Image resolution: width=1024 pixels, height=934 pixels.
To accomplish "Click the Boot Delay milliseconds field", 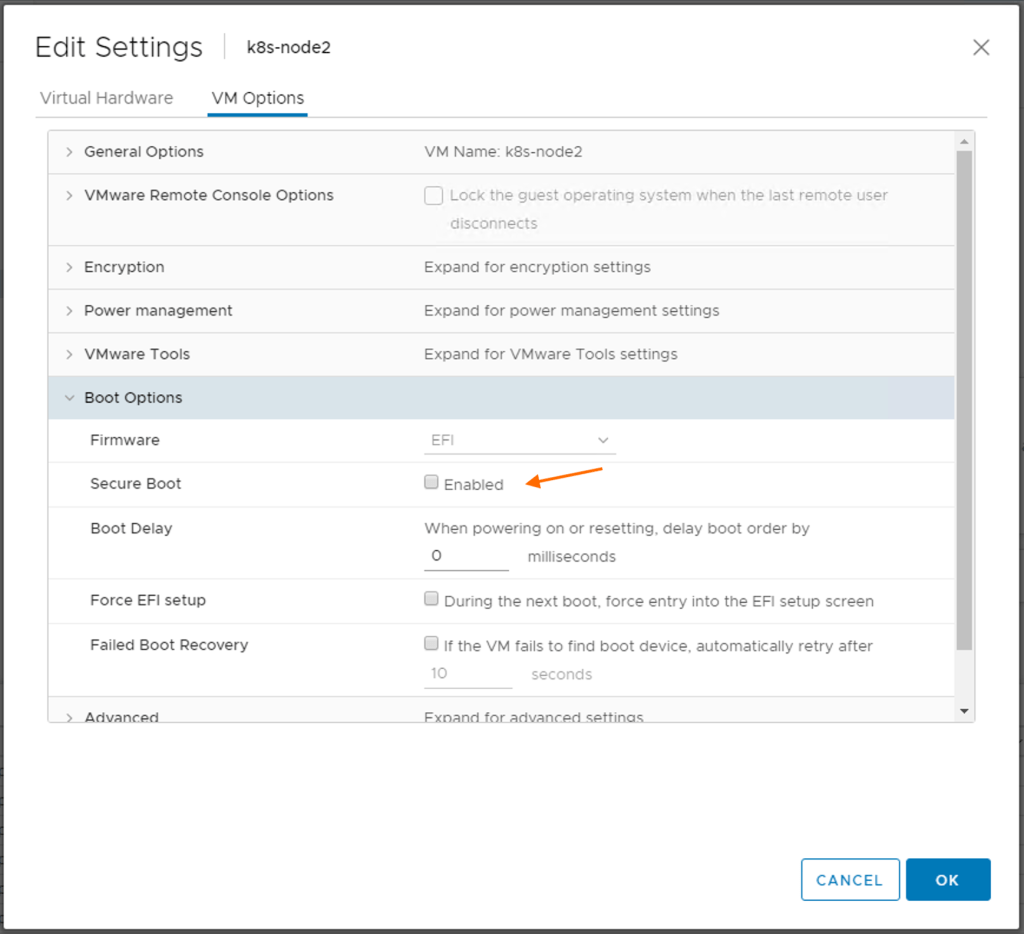I will coord(466,556).
